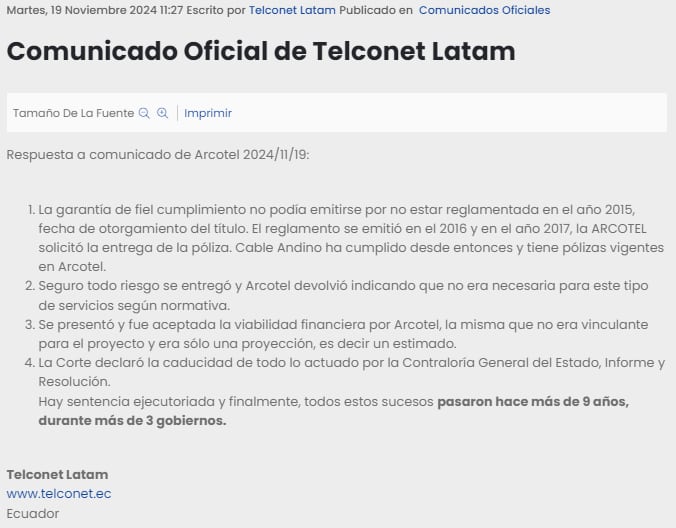This screenshot has width=676, height=528.
Task: Click the bold Telconet Latam signature text
Action: (57, 474)
